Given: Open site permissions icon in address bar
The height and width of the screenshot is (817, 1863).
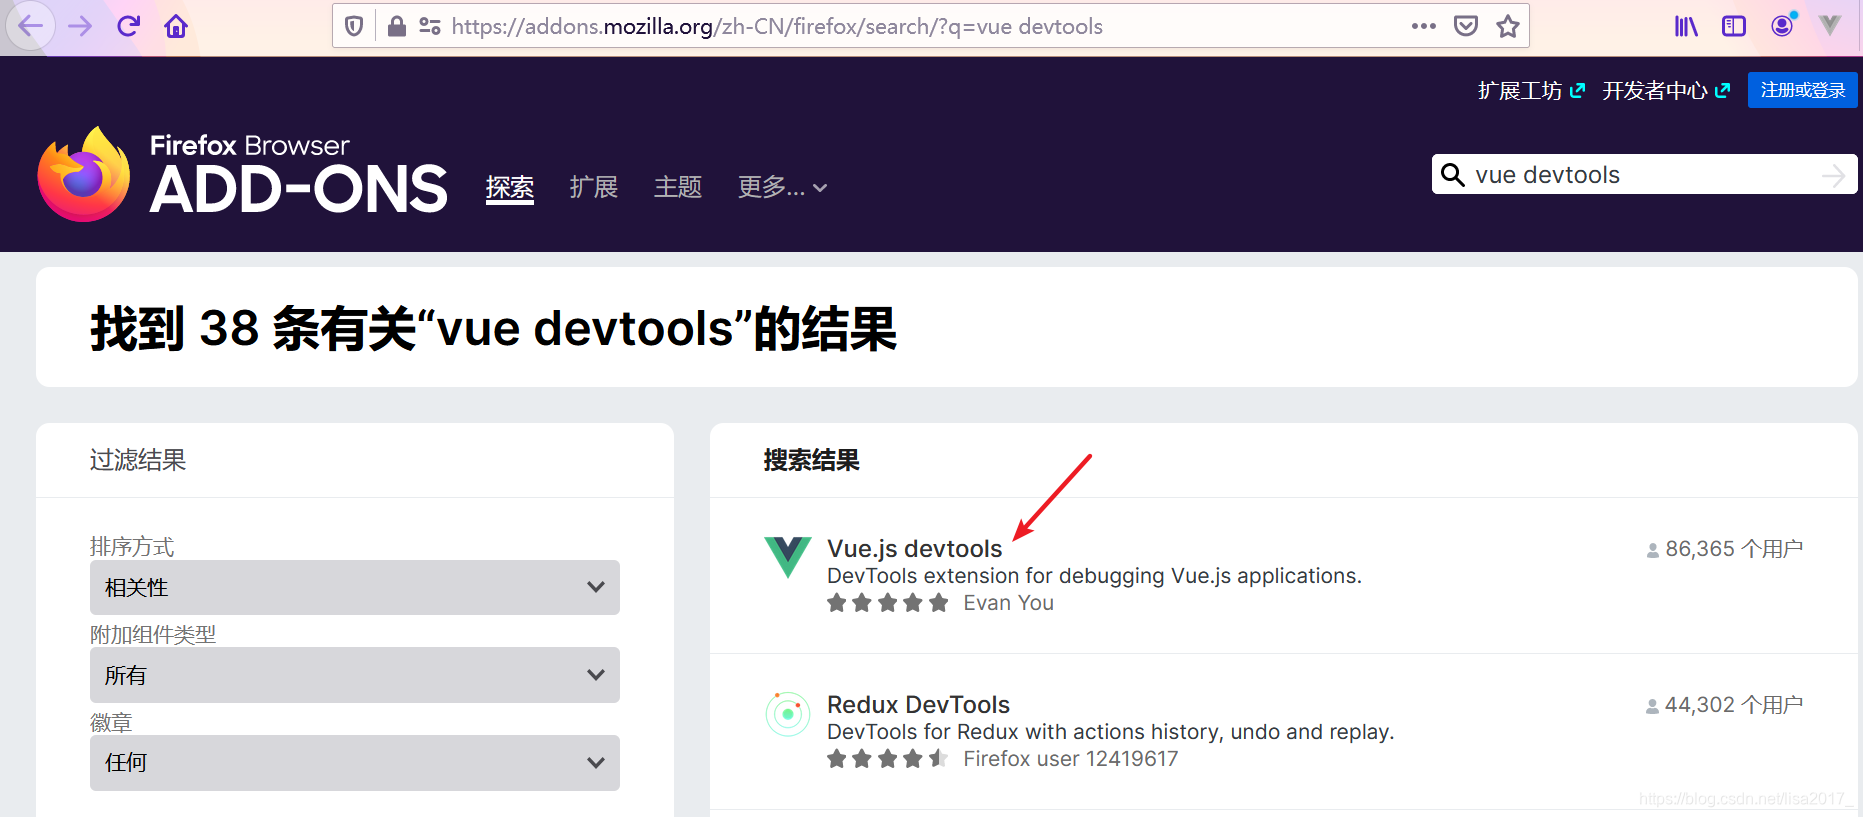Looking at the screenshot, I should point(430,26).
